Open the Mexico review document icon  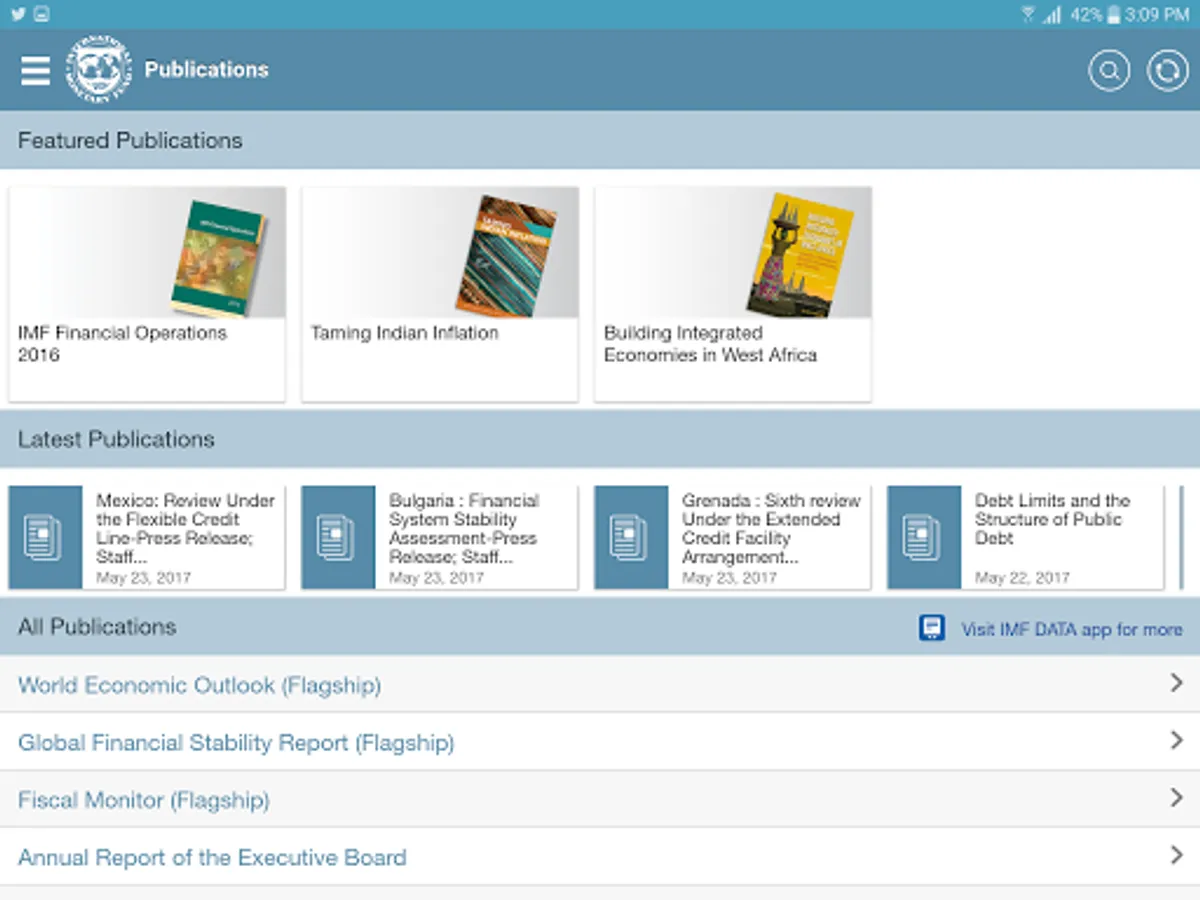coord(45,538)
